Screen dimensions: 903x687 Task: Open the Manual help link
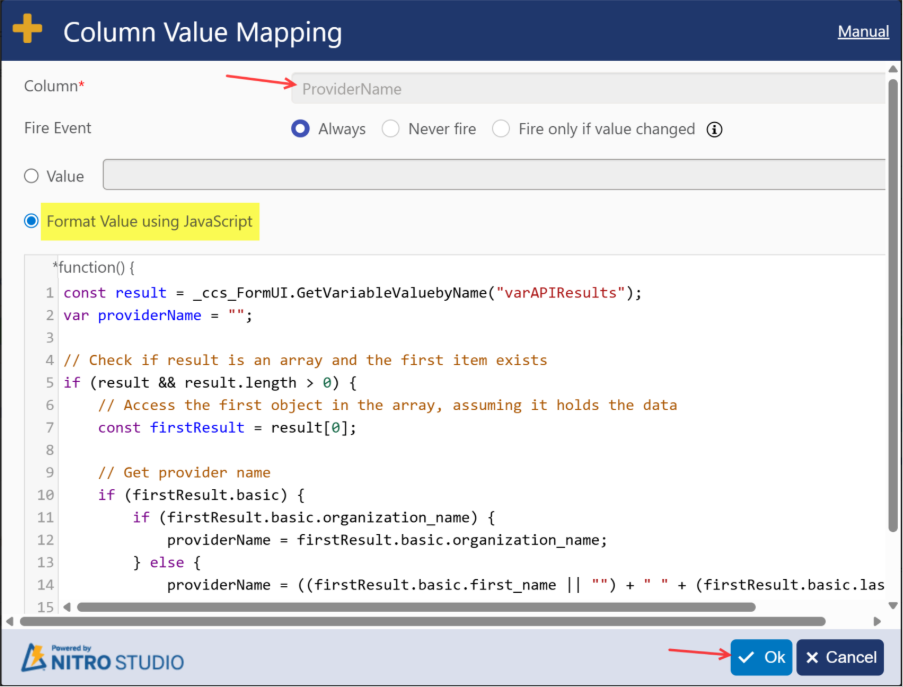pos(863,31)
